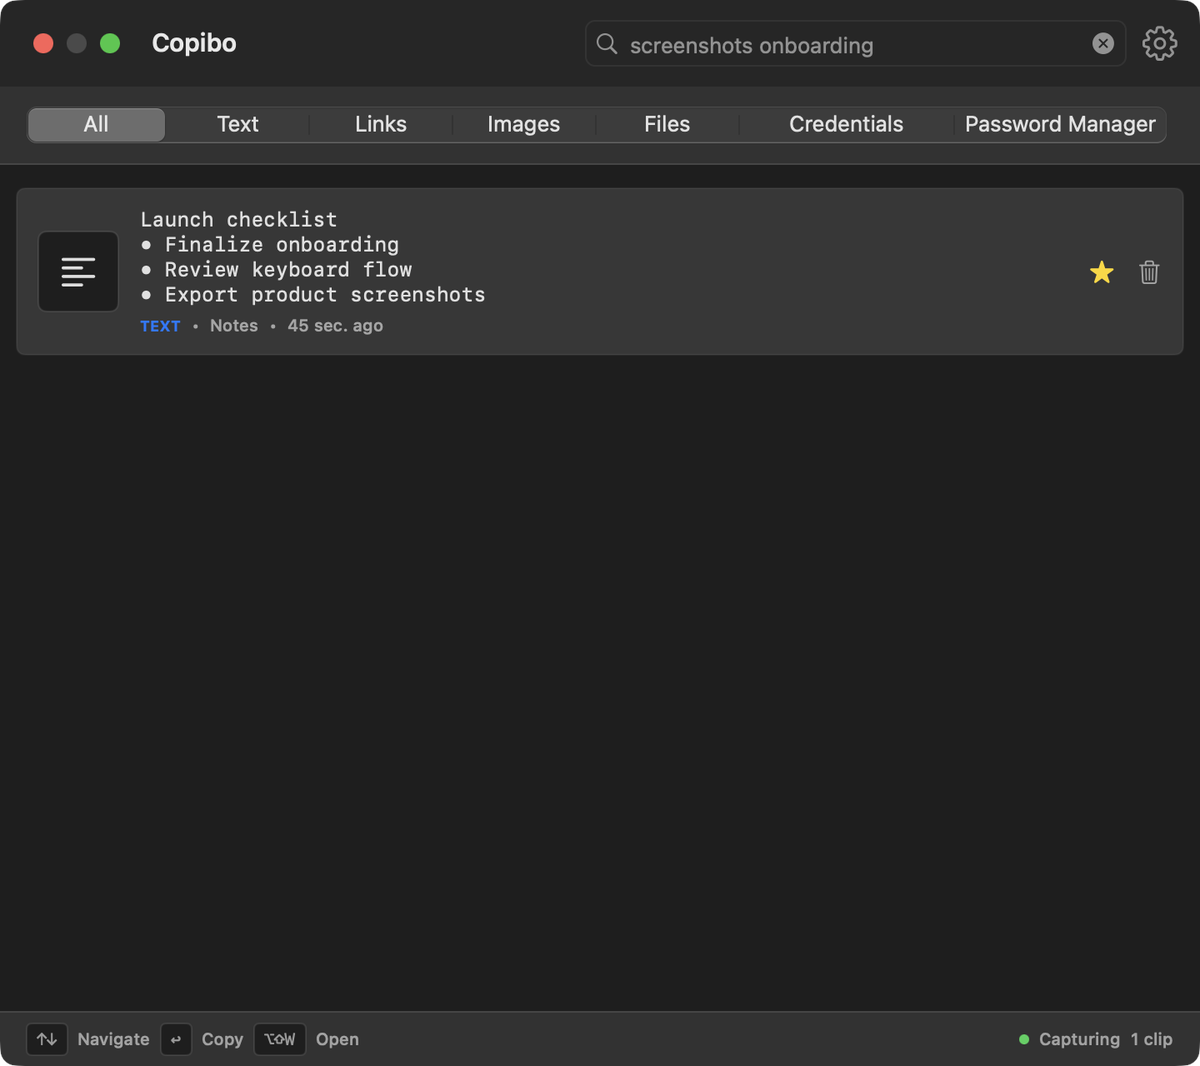
Task: Show the Images tab
Action: coord(524,124)
